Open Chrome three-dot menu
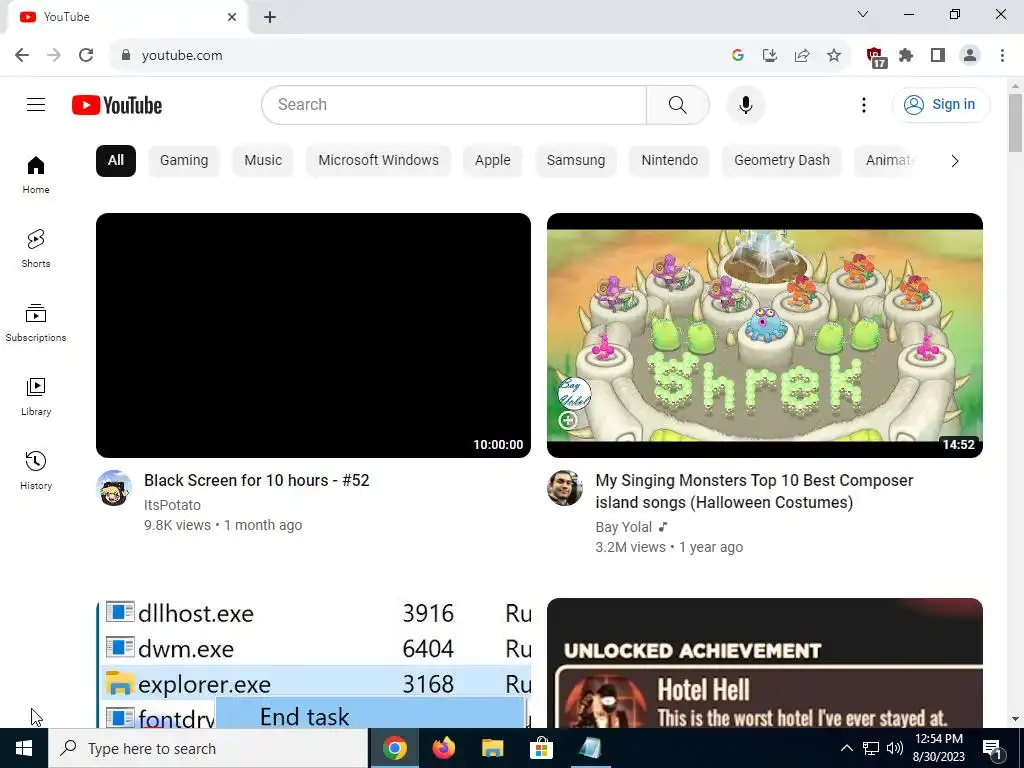This screenshot has height=768, width=1024. [x=1002, y=56]
